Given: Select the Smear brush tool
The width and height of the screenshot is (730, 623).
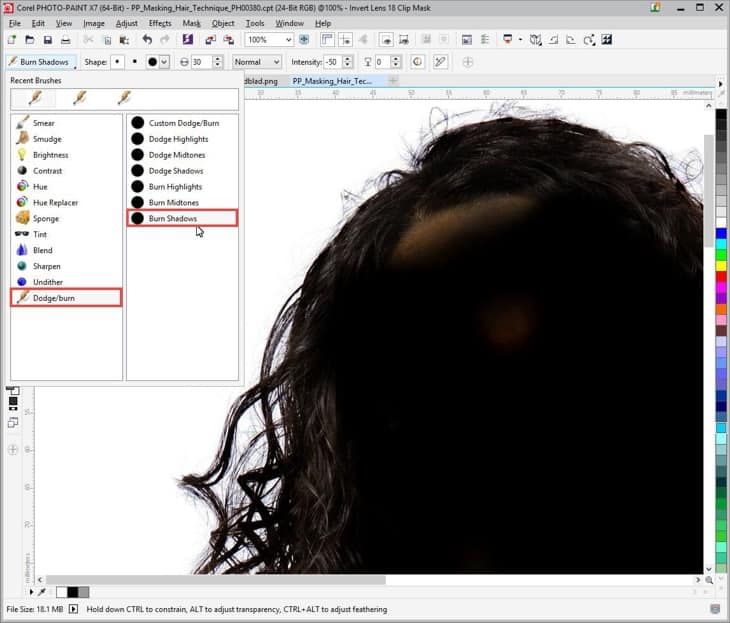Looking at the screenshot, I should [43, 123].
